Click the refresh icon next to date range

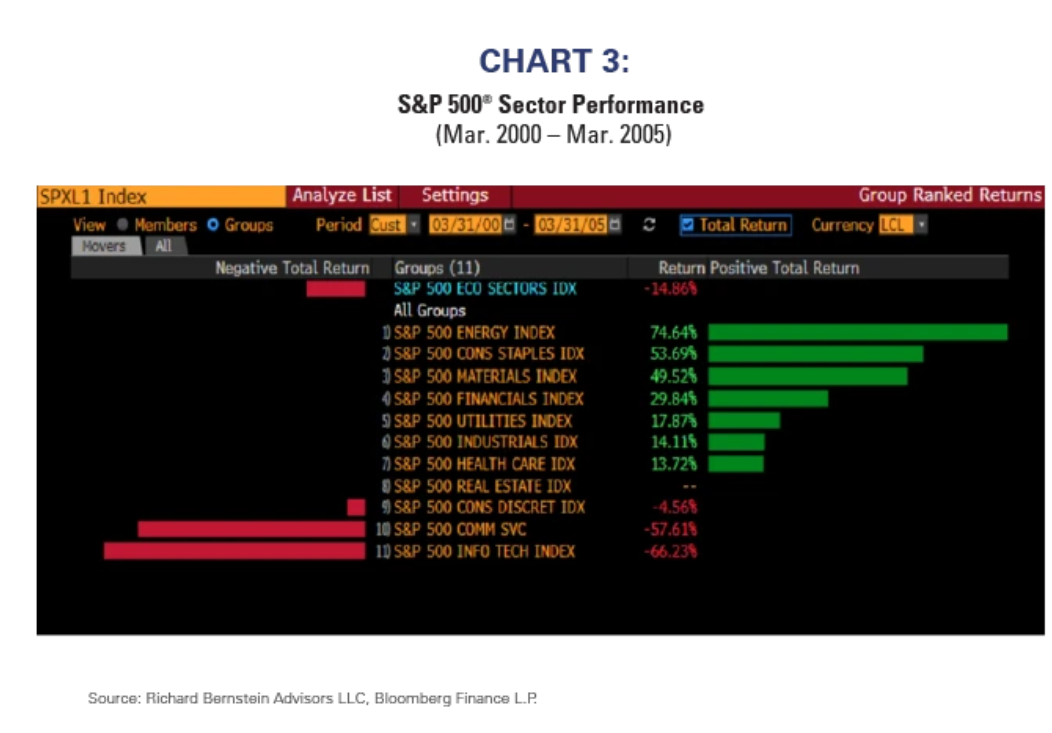coord(649,225)
